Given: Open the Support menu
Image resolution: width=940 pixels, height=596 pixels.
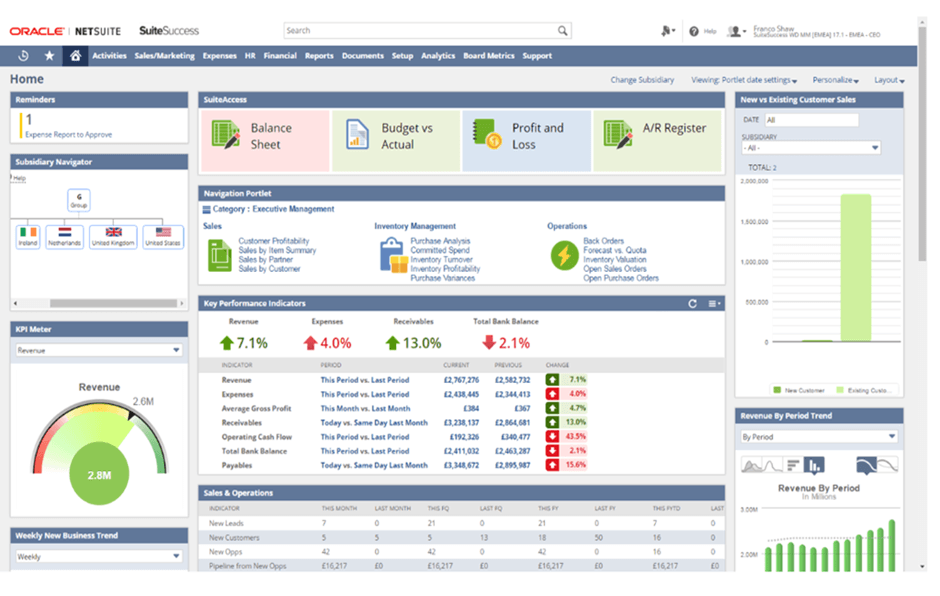Looking at the screenshot, I should click(x=537, y=56).
